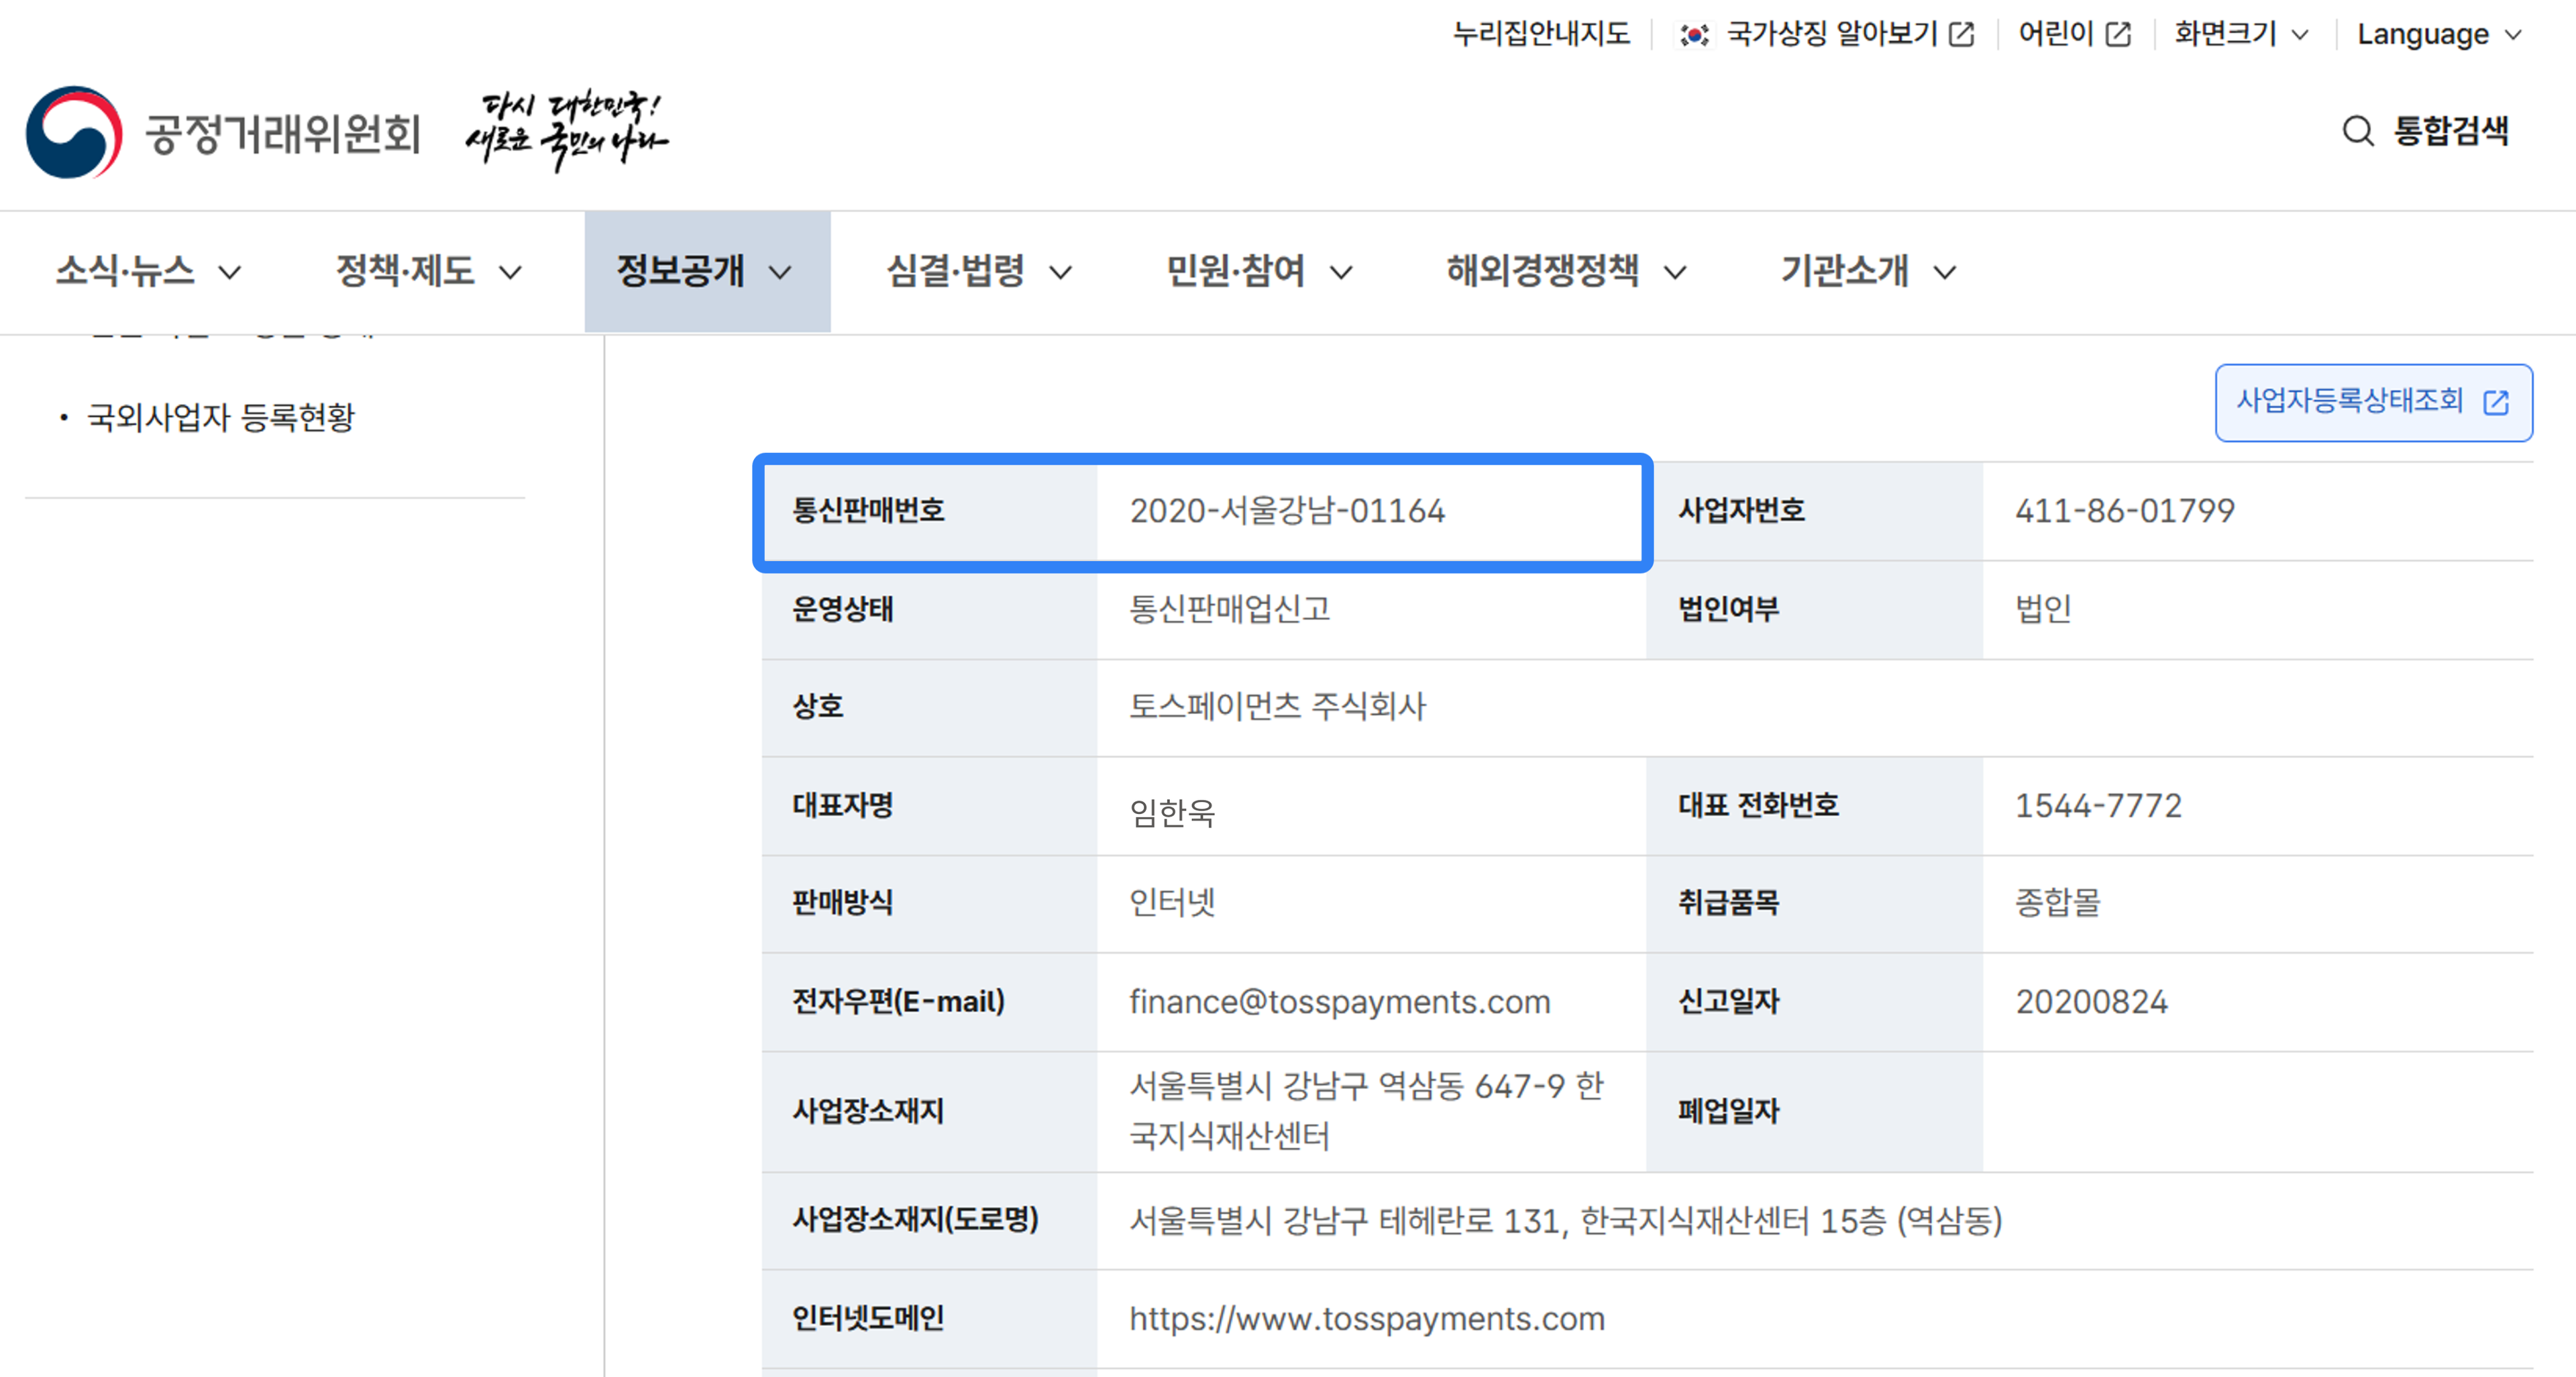2576x1377 pixels.
Task: Click the calligraphy slogan banner image
Action: coord(566,131)
